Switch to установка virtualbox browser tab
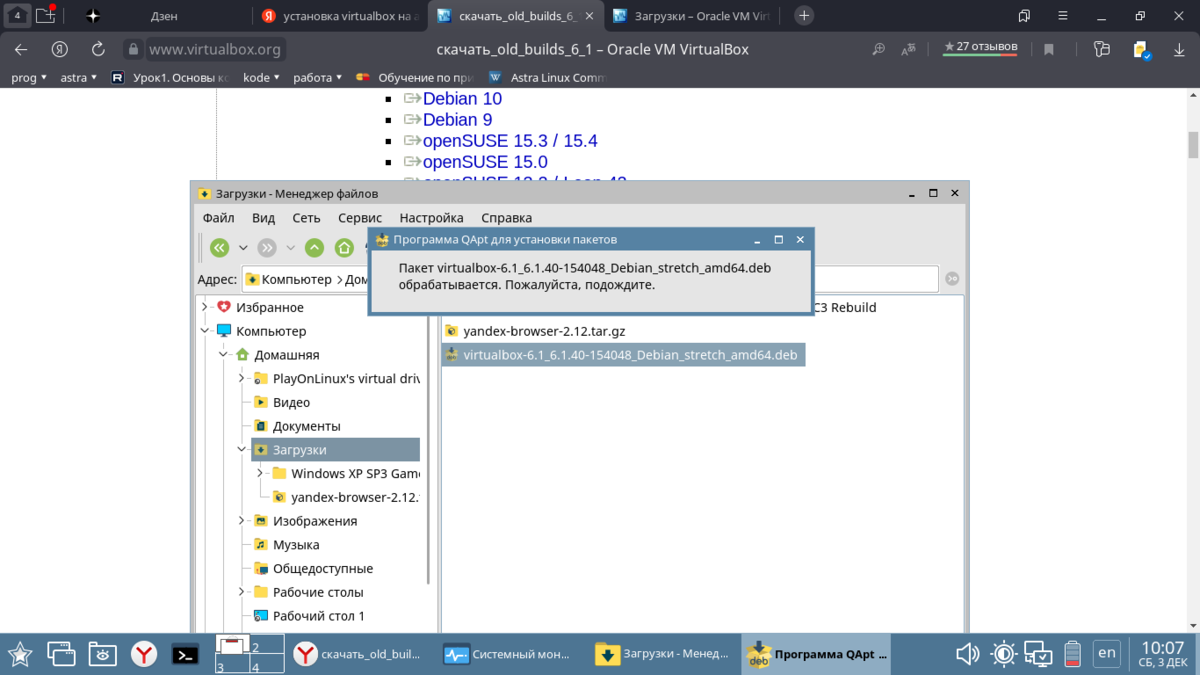Viewport: 1200px width, 675px height. [x=340, y=16]
